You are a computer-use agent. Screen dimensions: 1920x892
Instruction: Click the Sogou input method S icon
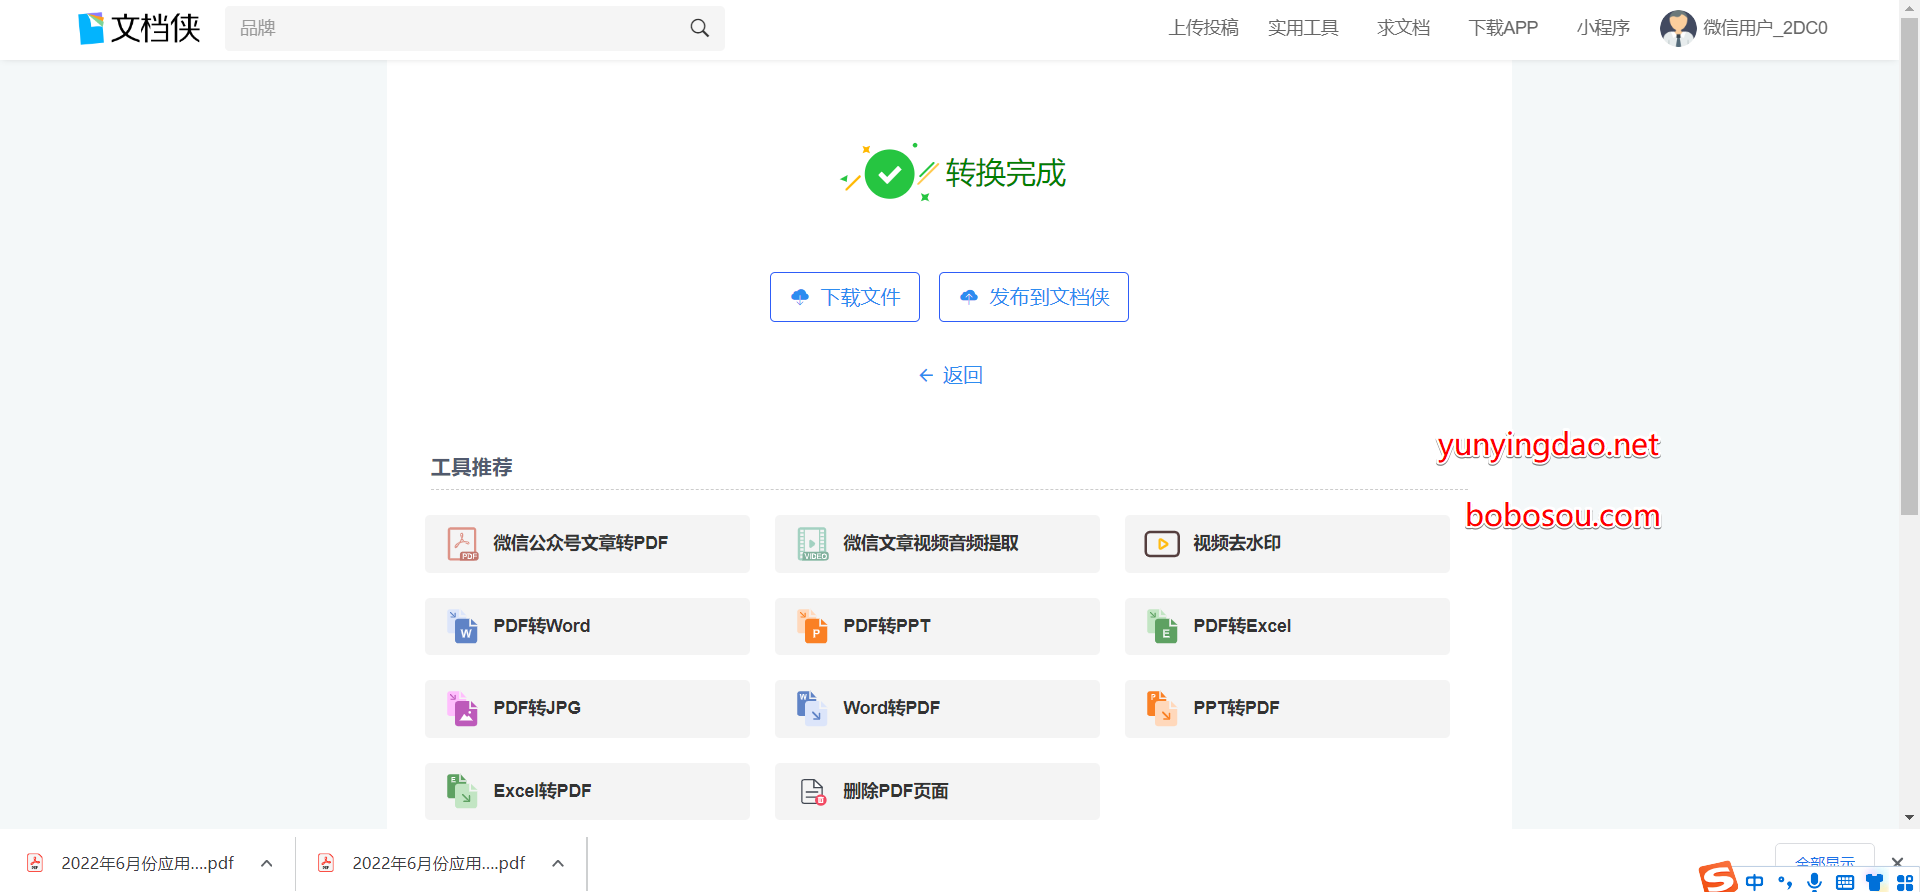pyautogui.click(x=1718, y=877)
